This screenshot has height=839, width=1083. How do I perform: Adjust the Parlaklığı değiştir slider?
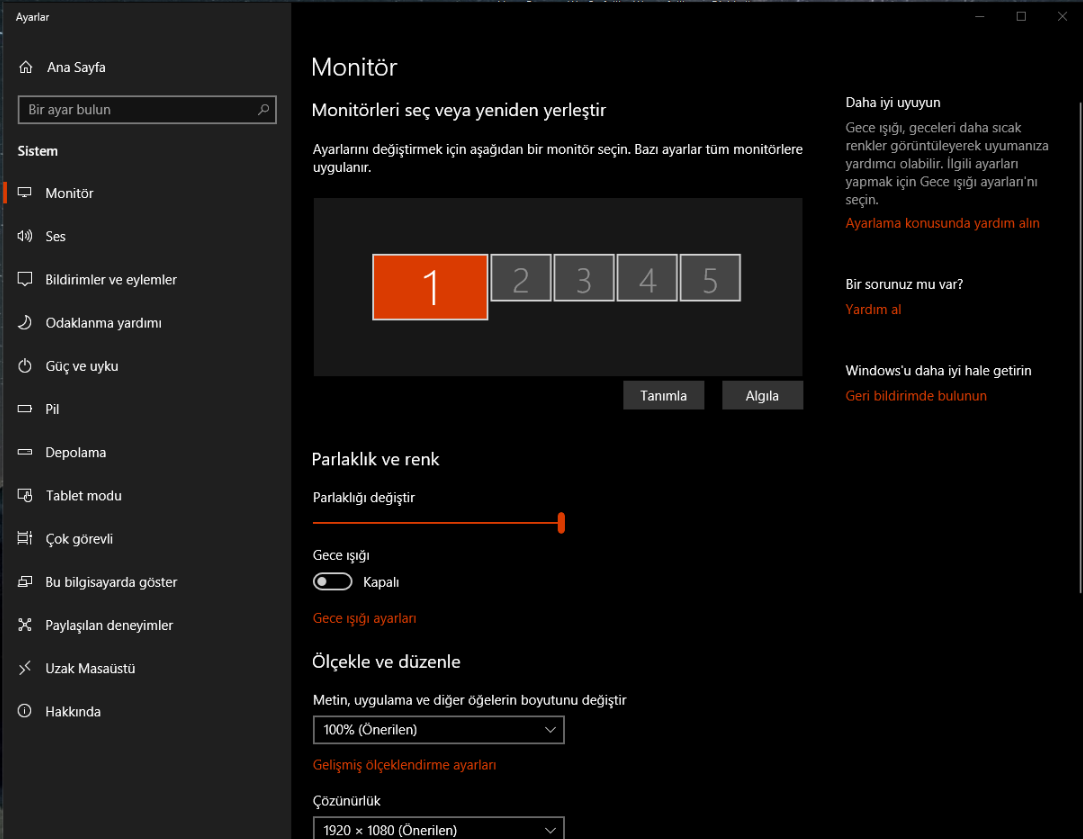(x=561, y=522)
